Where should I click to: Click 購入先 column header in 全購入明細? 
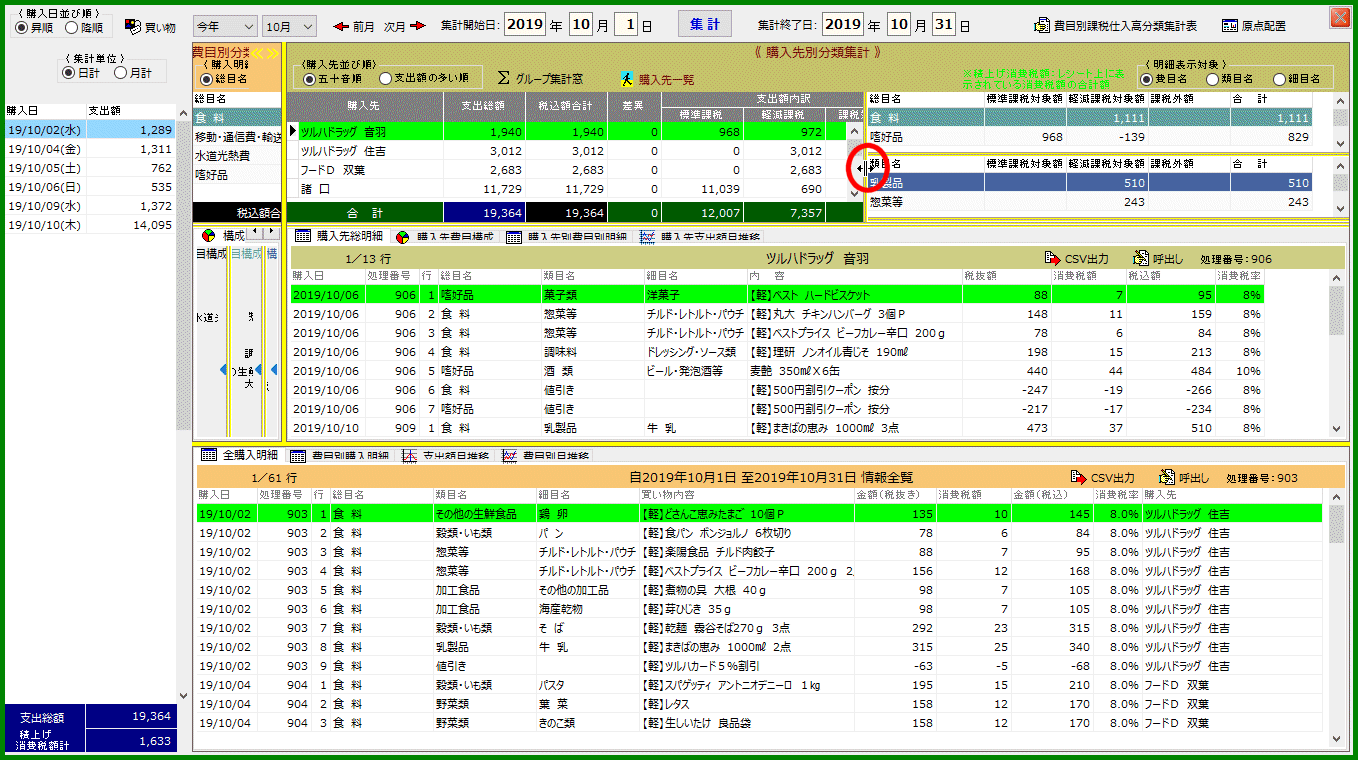coord(1232,495)
